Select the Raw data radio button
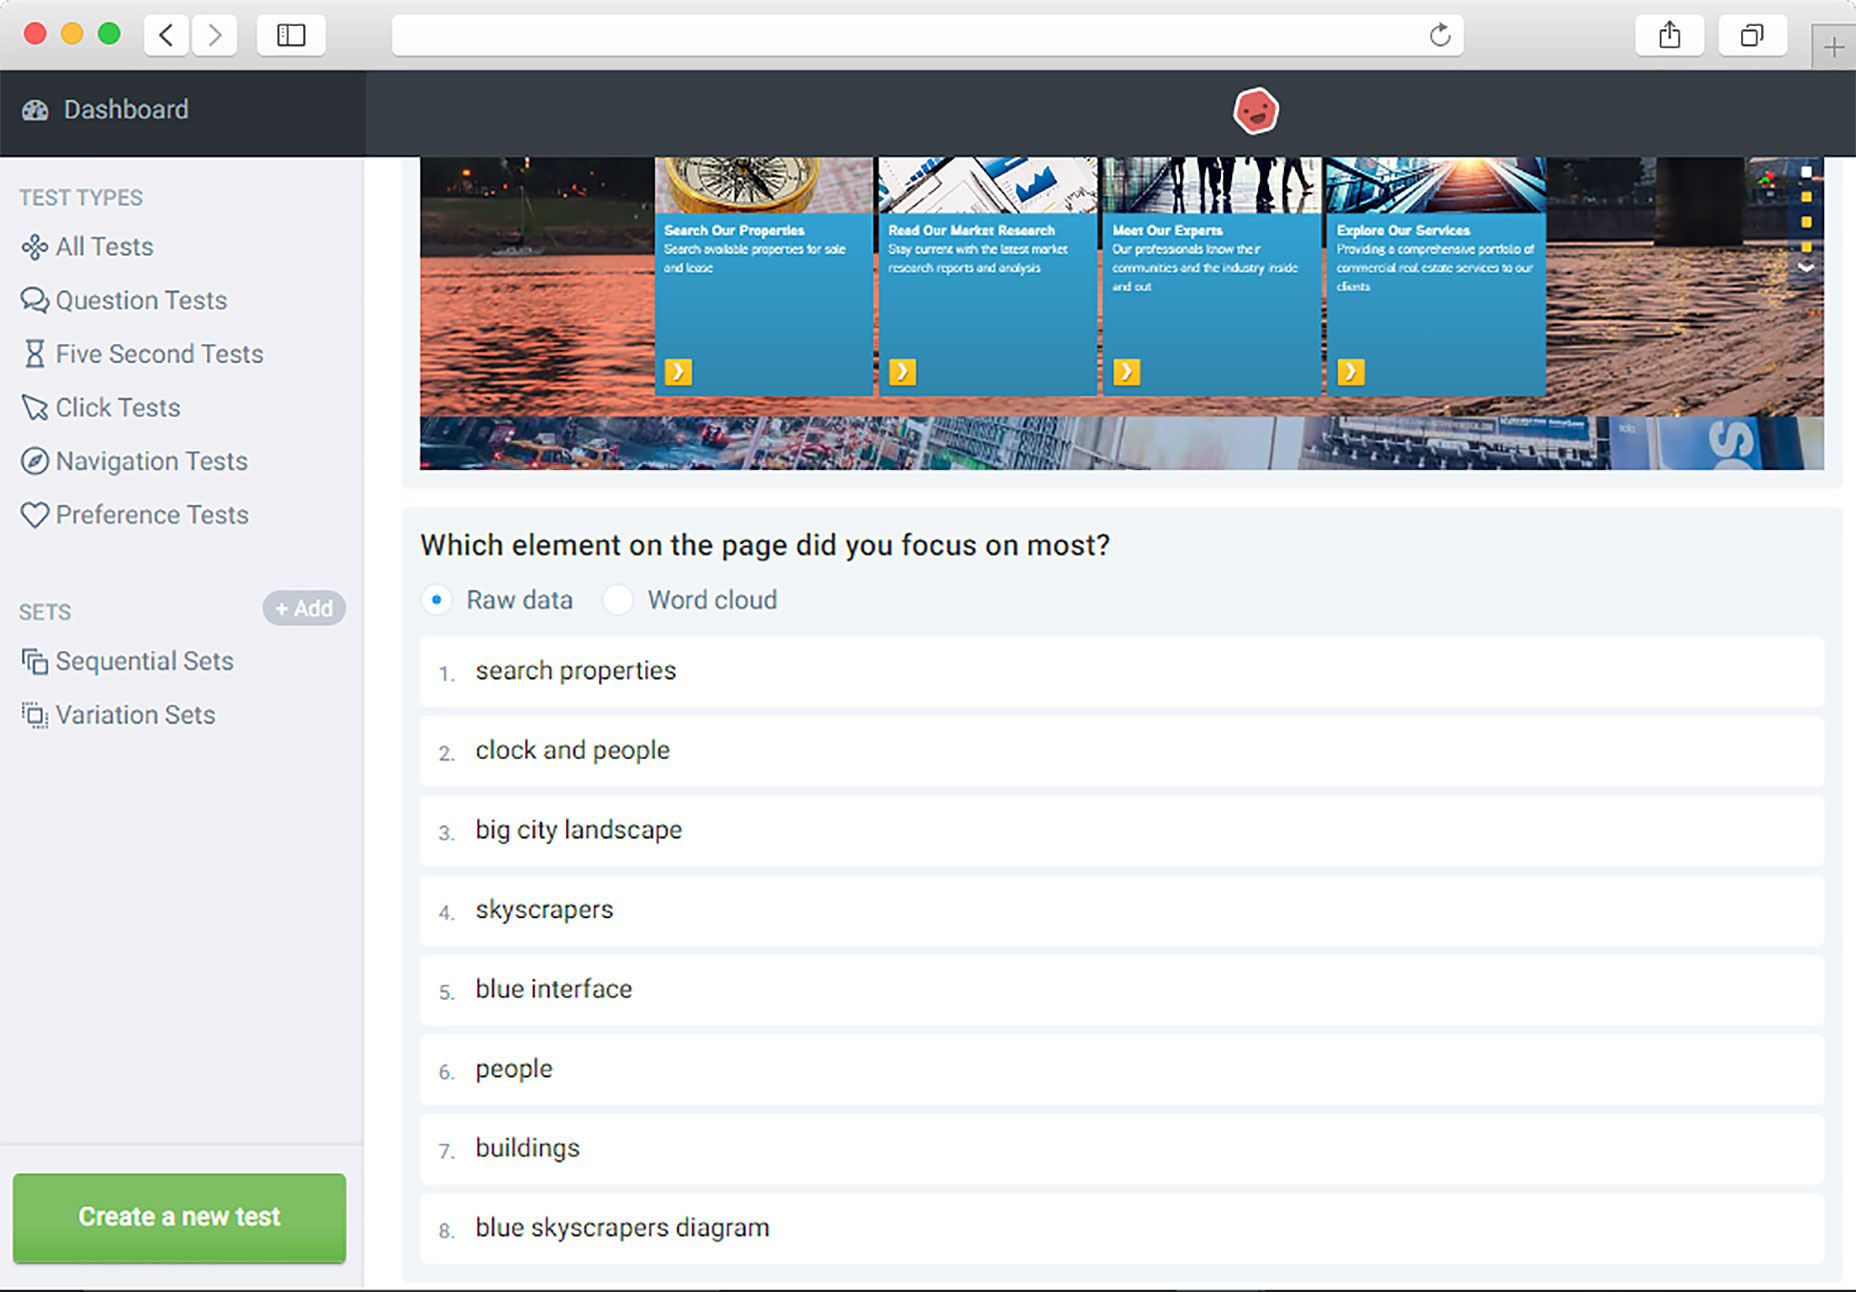The width and height of the screenshot is (1856, 1292). (437, 600)
